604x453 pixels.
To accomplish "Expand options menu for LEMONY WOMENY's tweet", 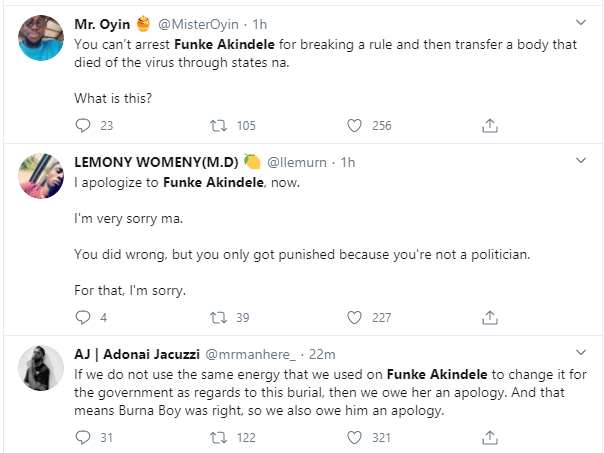I will [x=582, y=161].
